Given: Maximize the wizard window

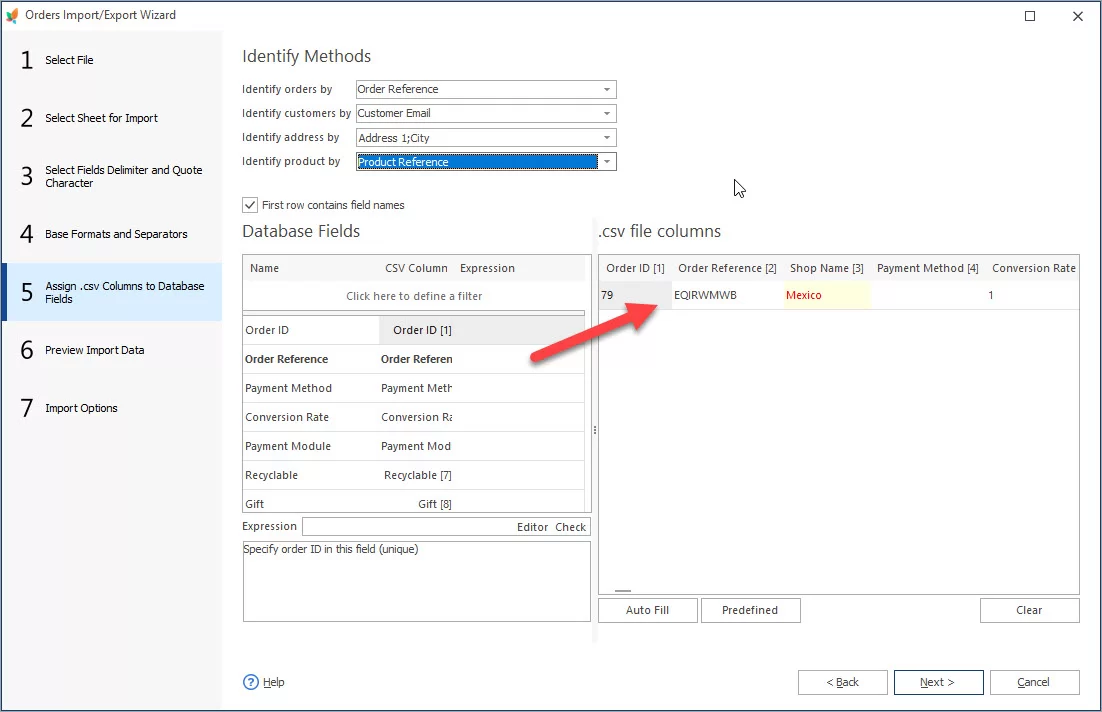Looking at the screenshot, I should pos(1030,16).
